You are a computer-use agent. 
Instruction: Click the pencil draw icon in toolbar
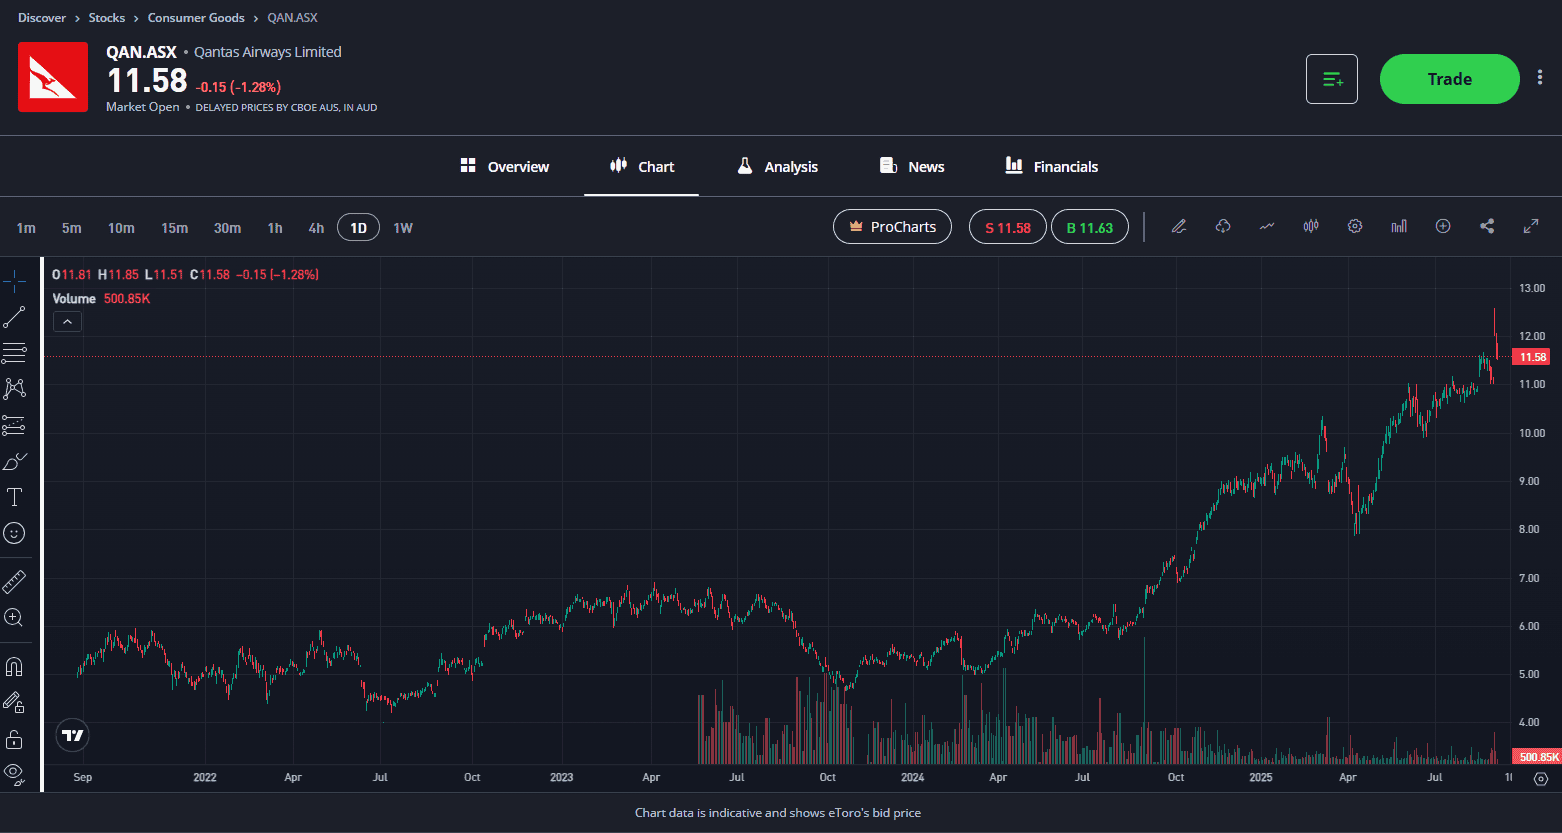coord(1179,226)
